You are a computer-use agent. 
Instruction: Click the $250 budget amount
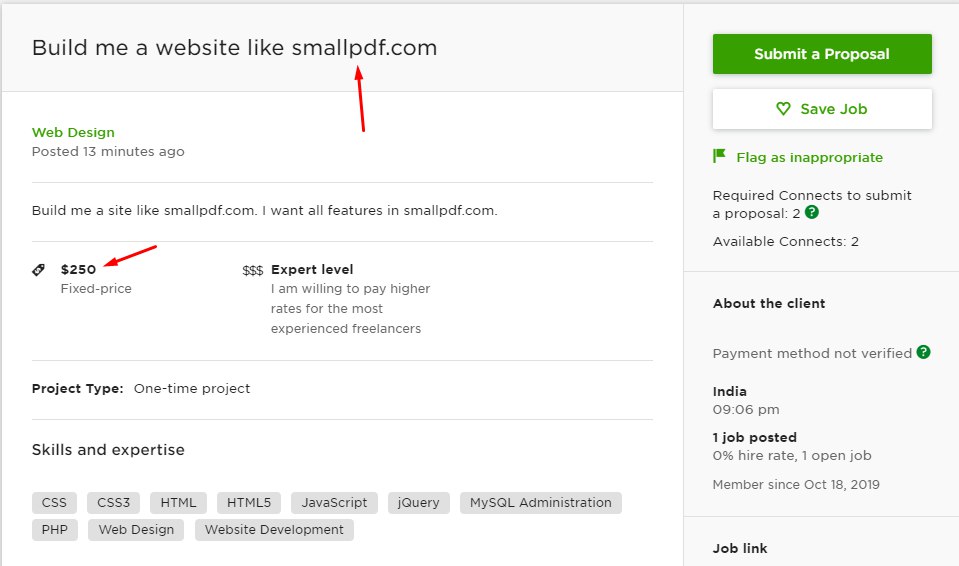78,269
